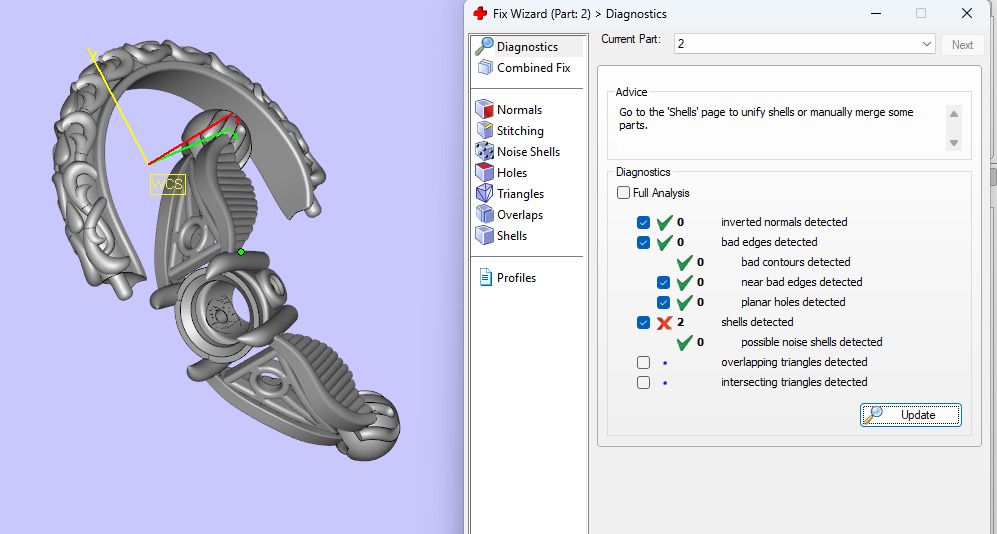Viewport: 997px width, 534px height.
Task: Close the Fix Wizard window
Action: tap(966, 13)
